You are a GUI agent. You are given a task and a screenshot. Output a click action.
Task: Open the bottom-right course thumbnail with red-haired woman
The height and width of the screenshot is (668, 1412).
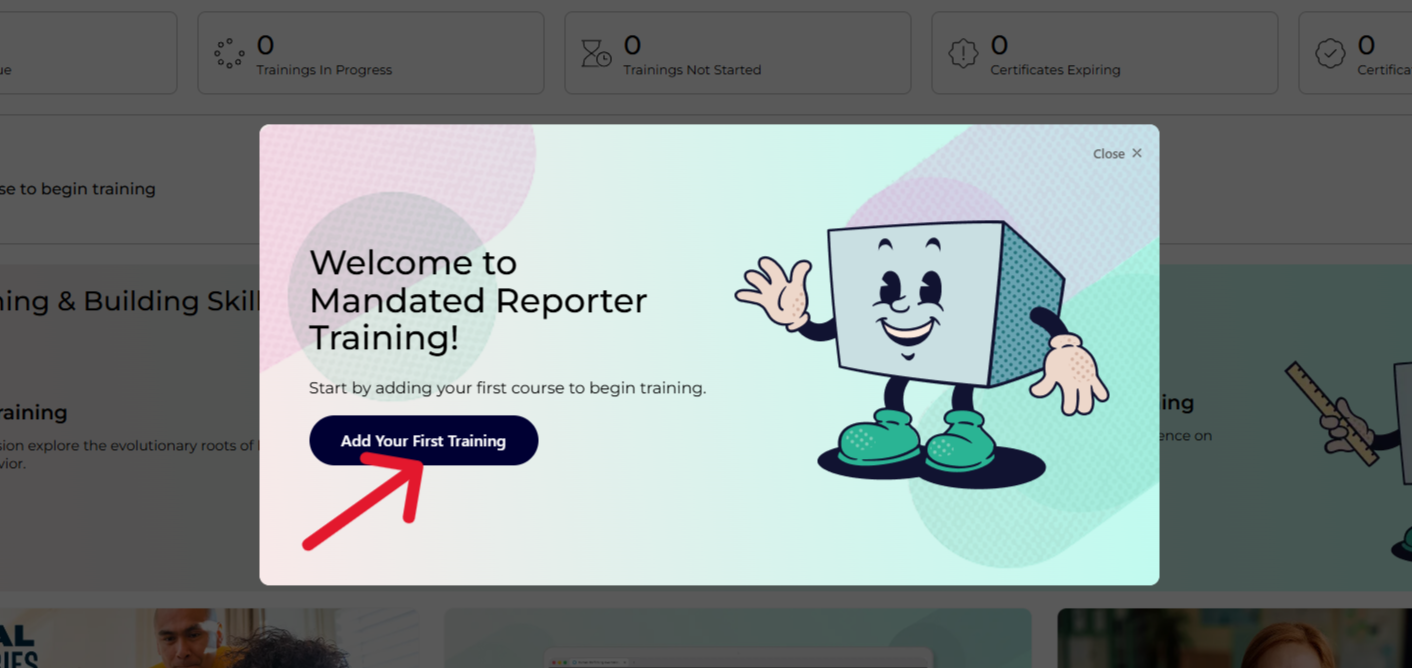[x=1234, y=638]
